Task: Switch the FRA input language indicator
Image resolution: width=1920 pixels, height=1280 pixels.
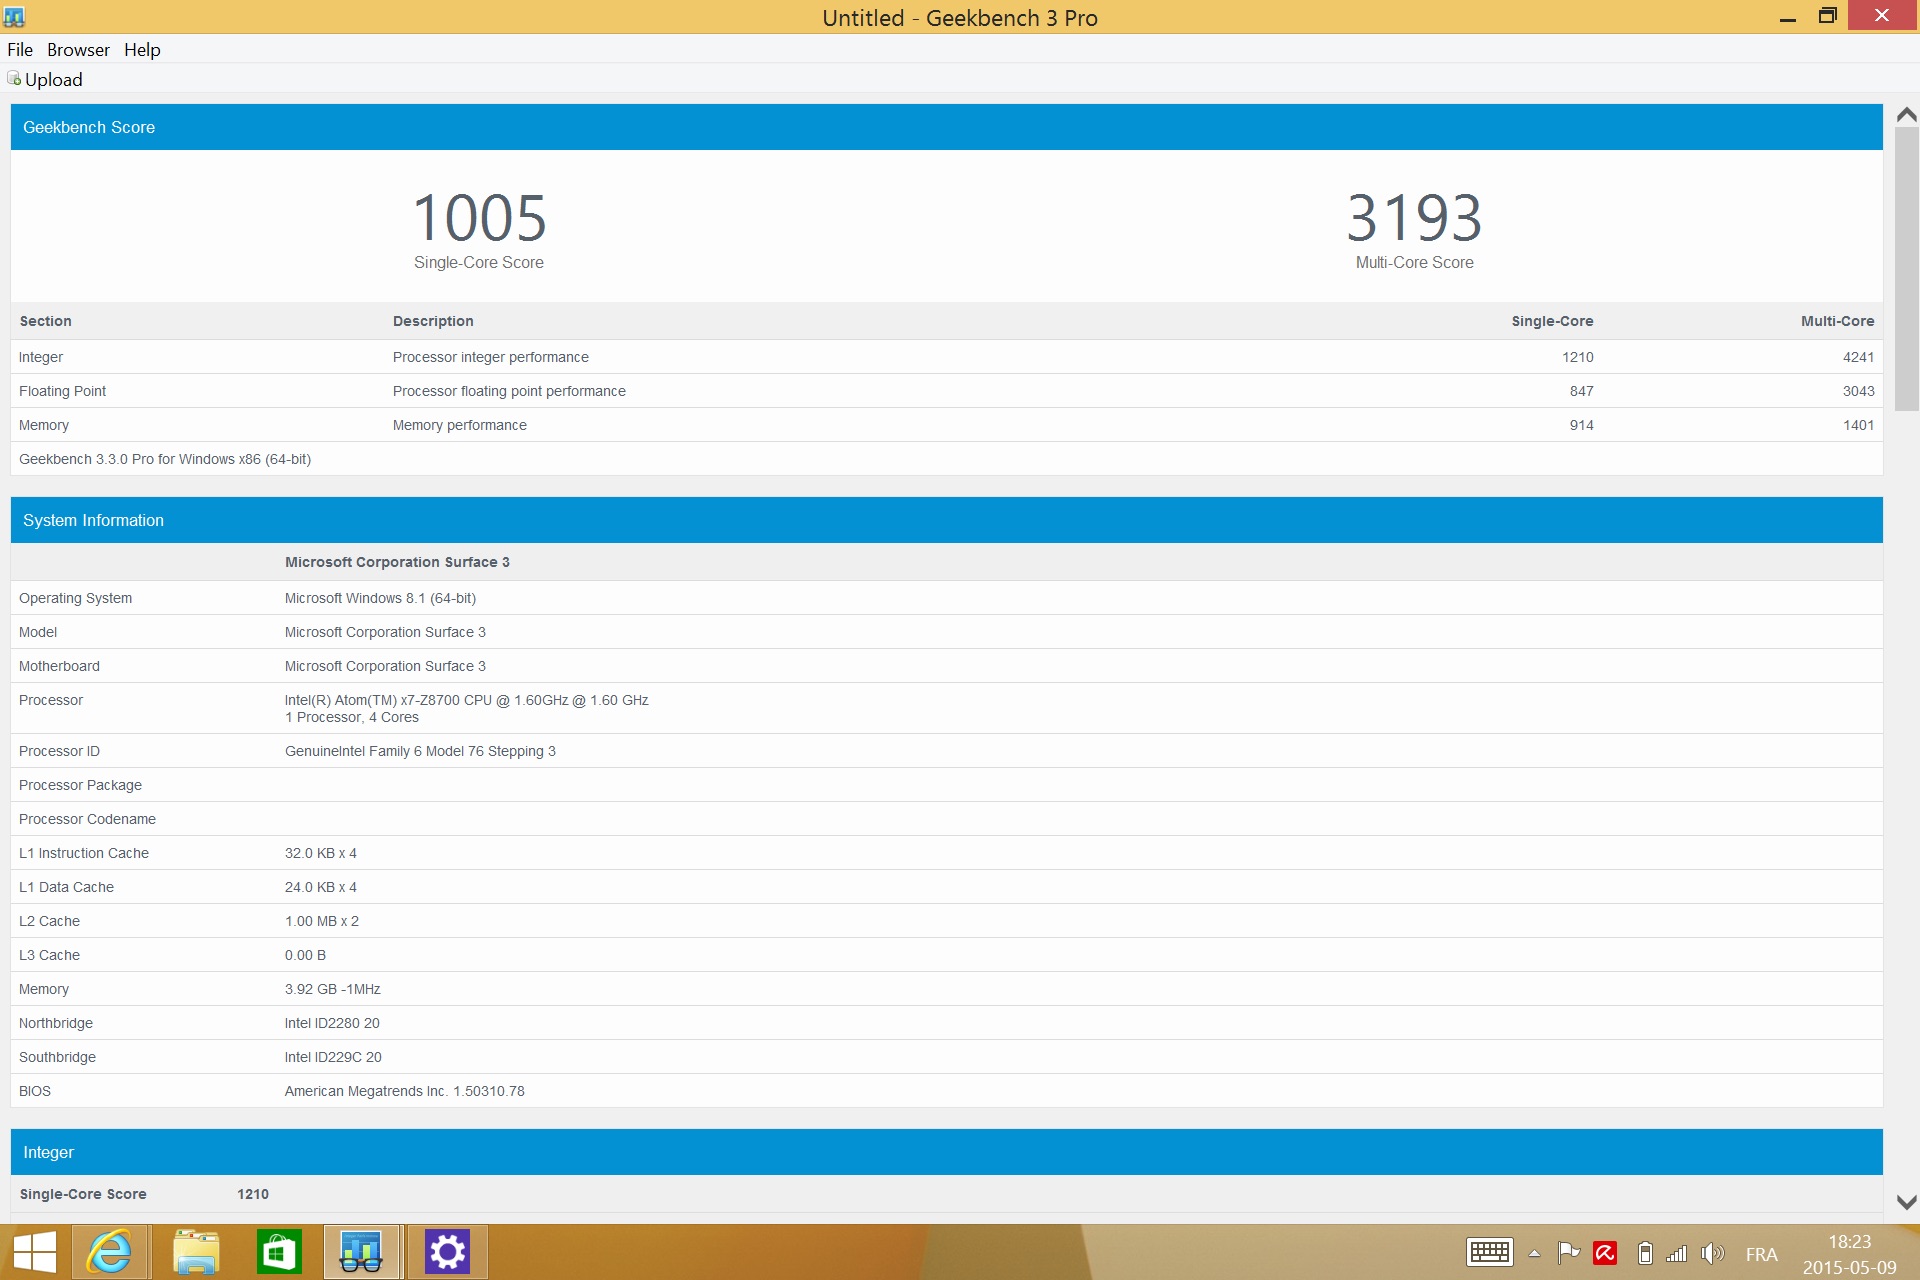Action: coord(1761,1254)
